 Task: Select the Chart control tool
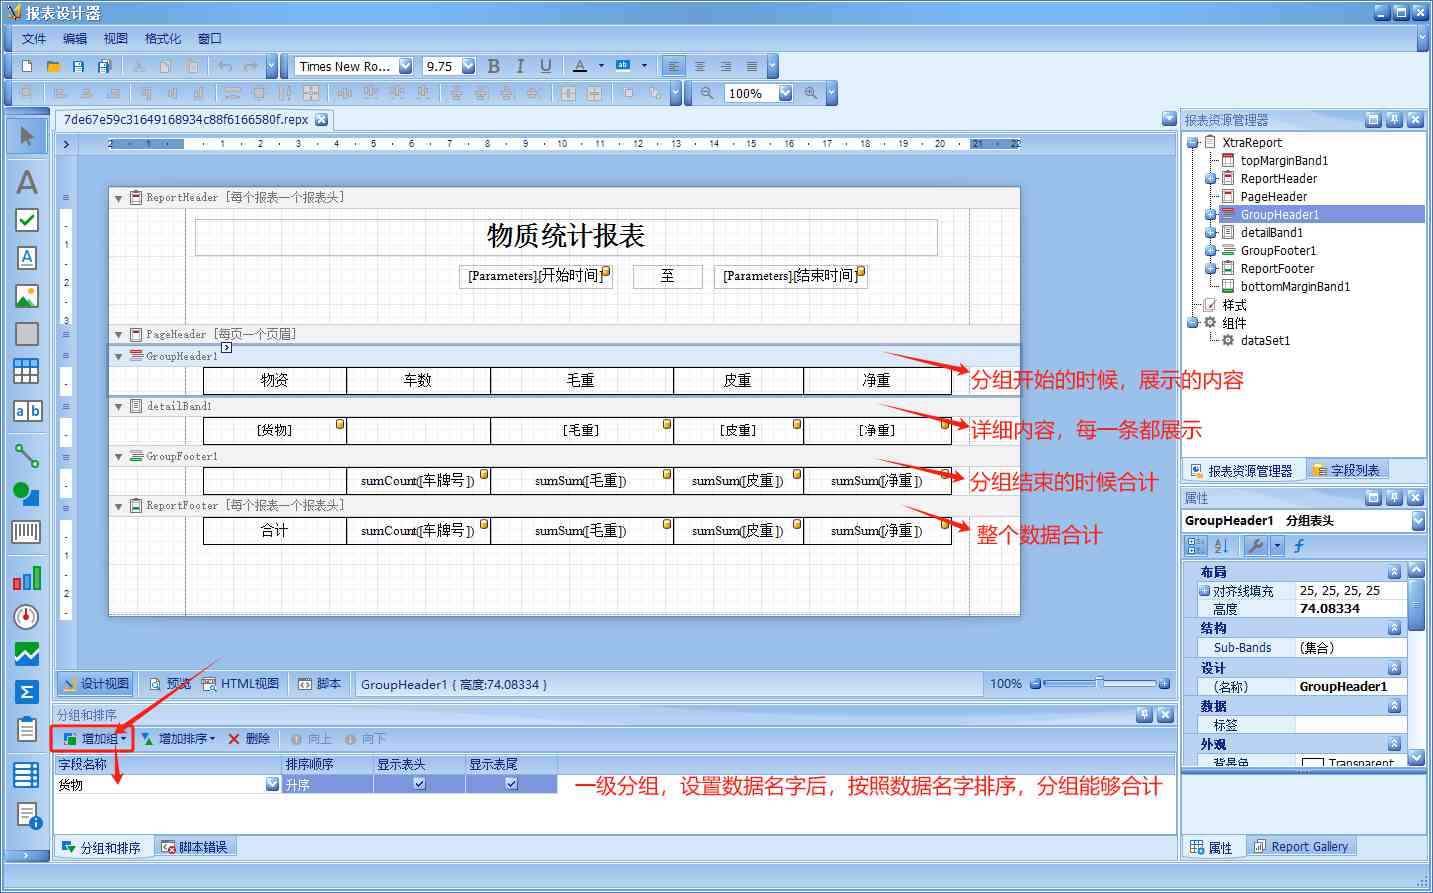(x=27, y=578)
